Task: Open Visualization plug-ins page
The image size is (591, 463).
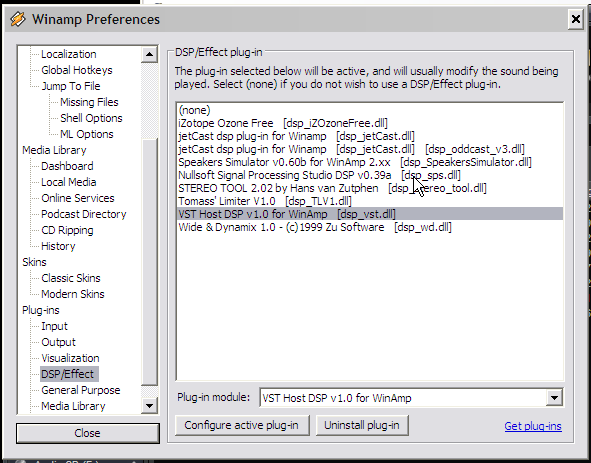Action: pyautogui.click(x=70, y=358)
